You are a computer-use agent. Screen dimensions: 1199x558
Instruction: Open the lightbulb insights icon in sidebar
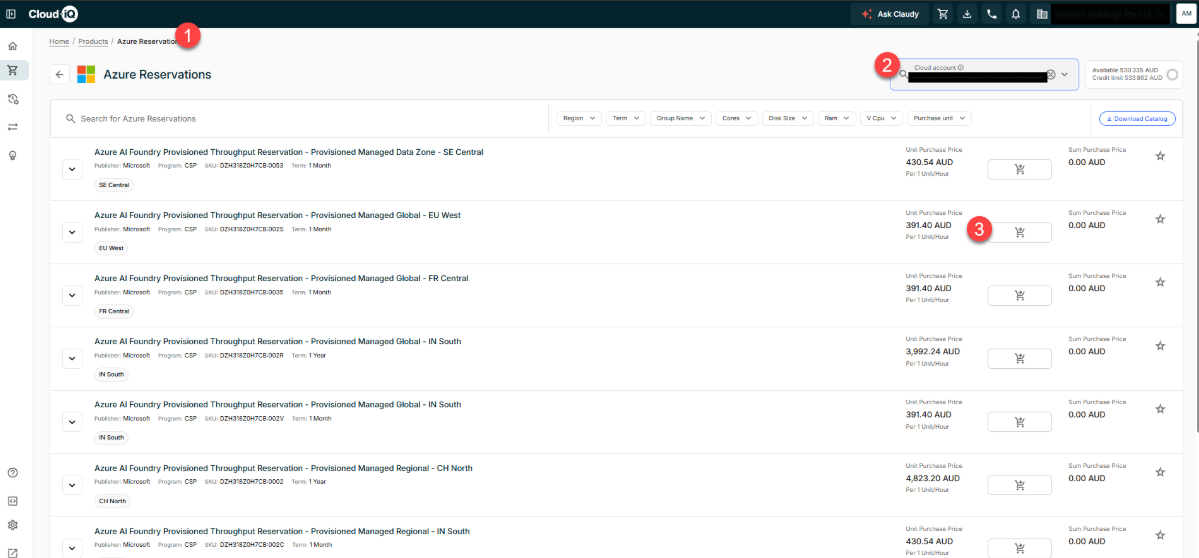click(x=12, y=155)
